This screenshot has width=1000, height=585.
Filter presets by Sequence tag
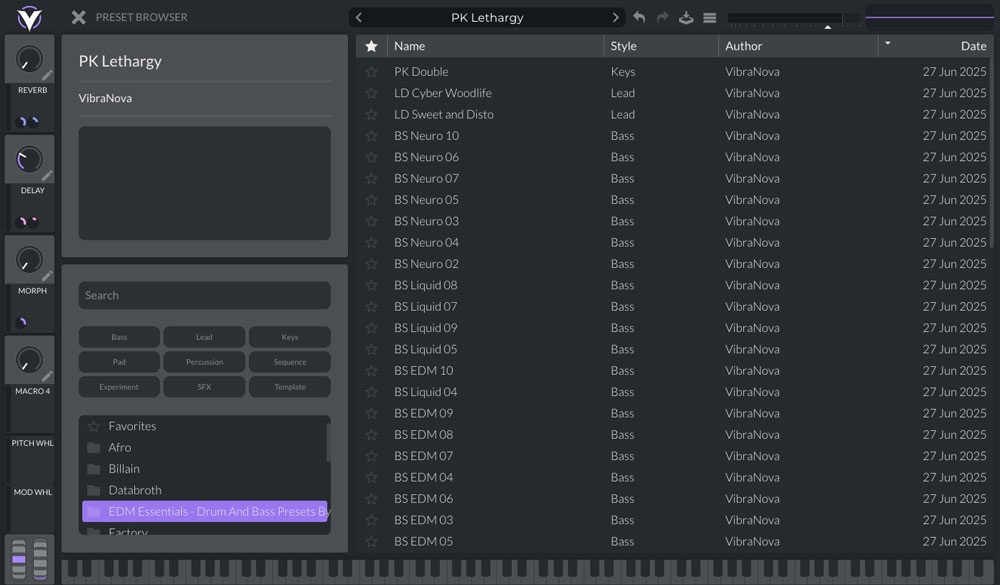pos(290,362)
